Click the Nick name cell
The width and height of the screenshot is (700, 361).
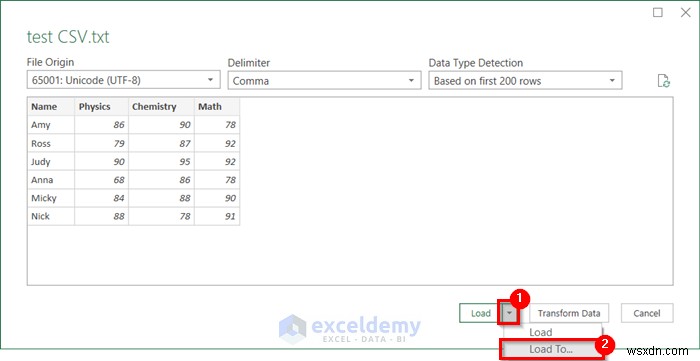[51, 216]
